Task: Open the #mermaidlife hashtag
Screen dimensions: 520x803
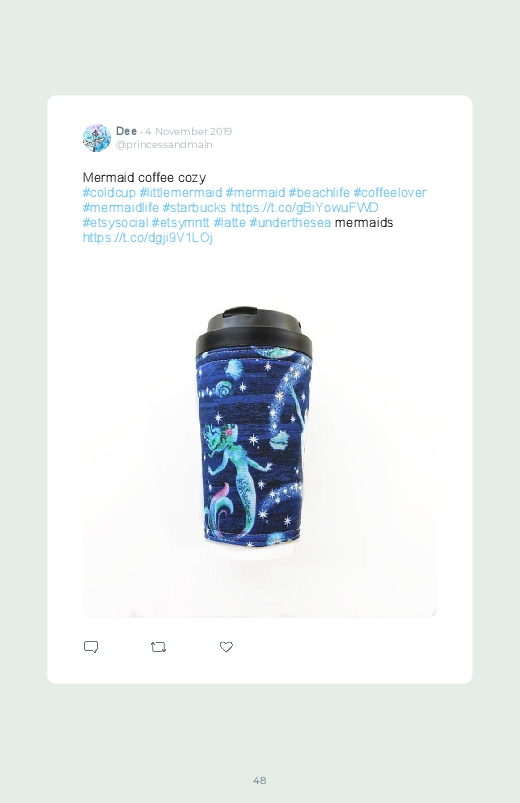Action: [x=120, y=207]
